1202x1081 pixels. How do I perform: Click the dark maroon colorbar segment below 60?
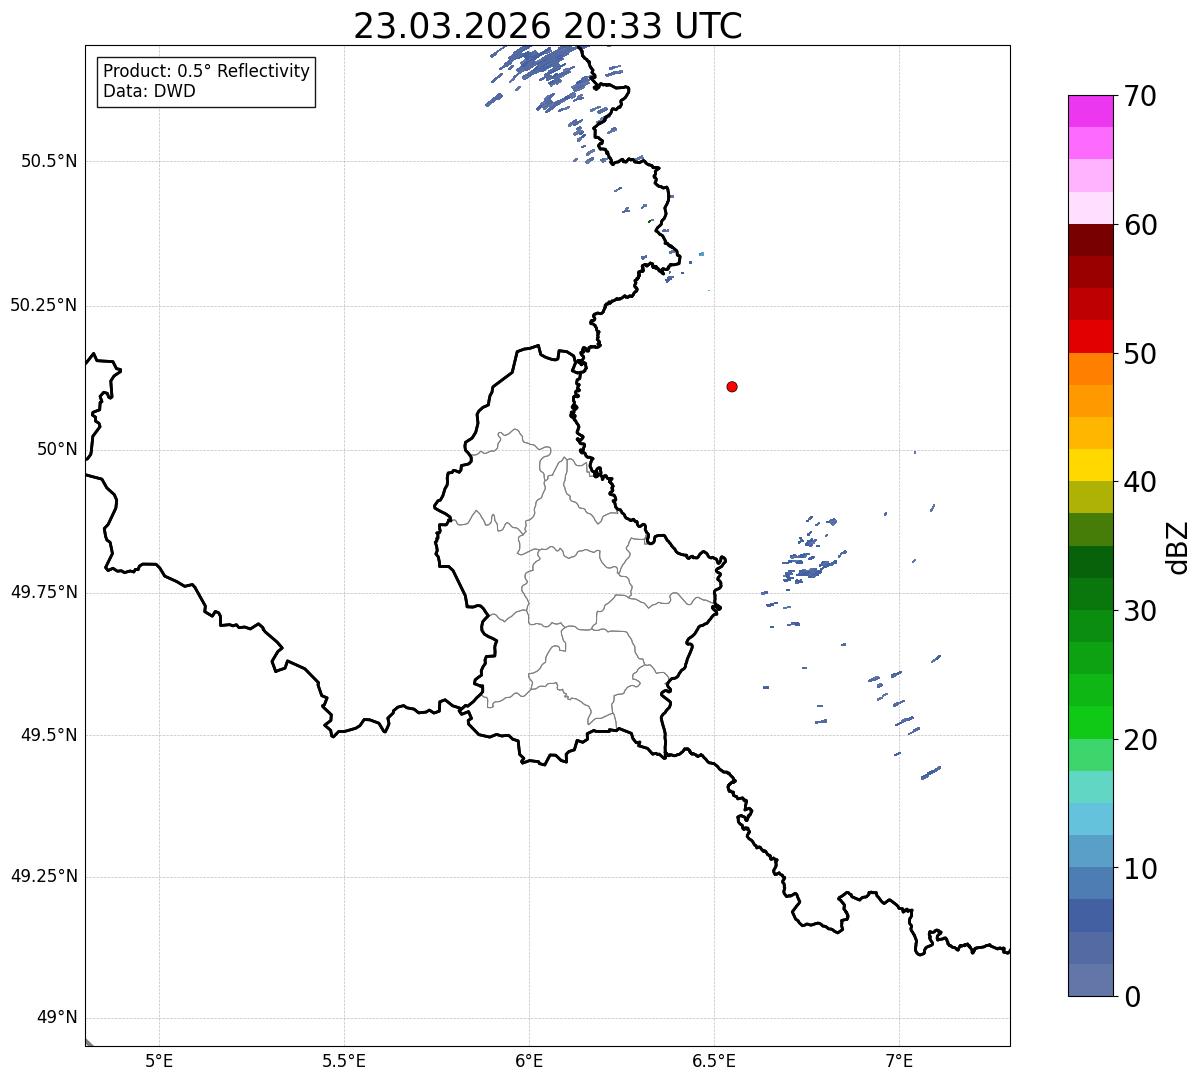[x=1090, y=240]
